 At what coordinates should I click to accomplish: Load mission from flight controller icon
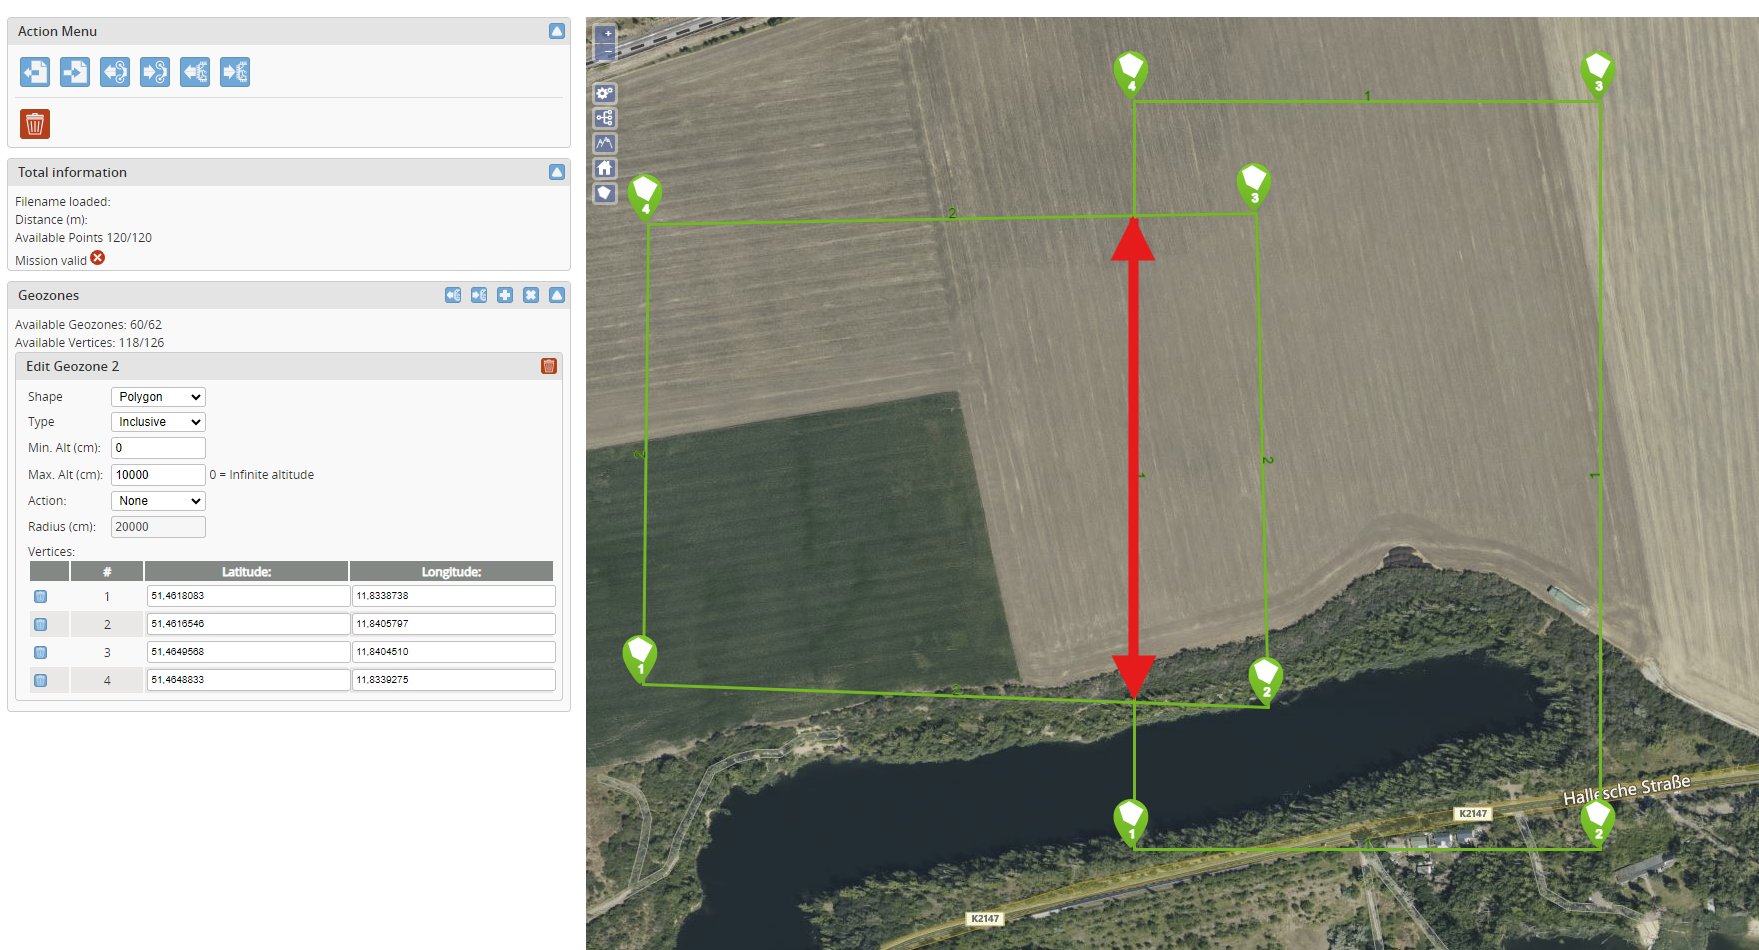115,72
